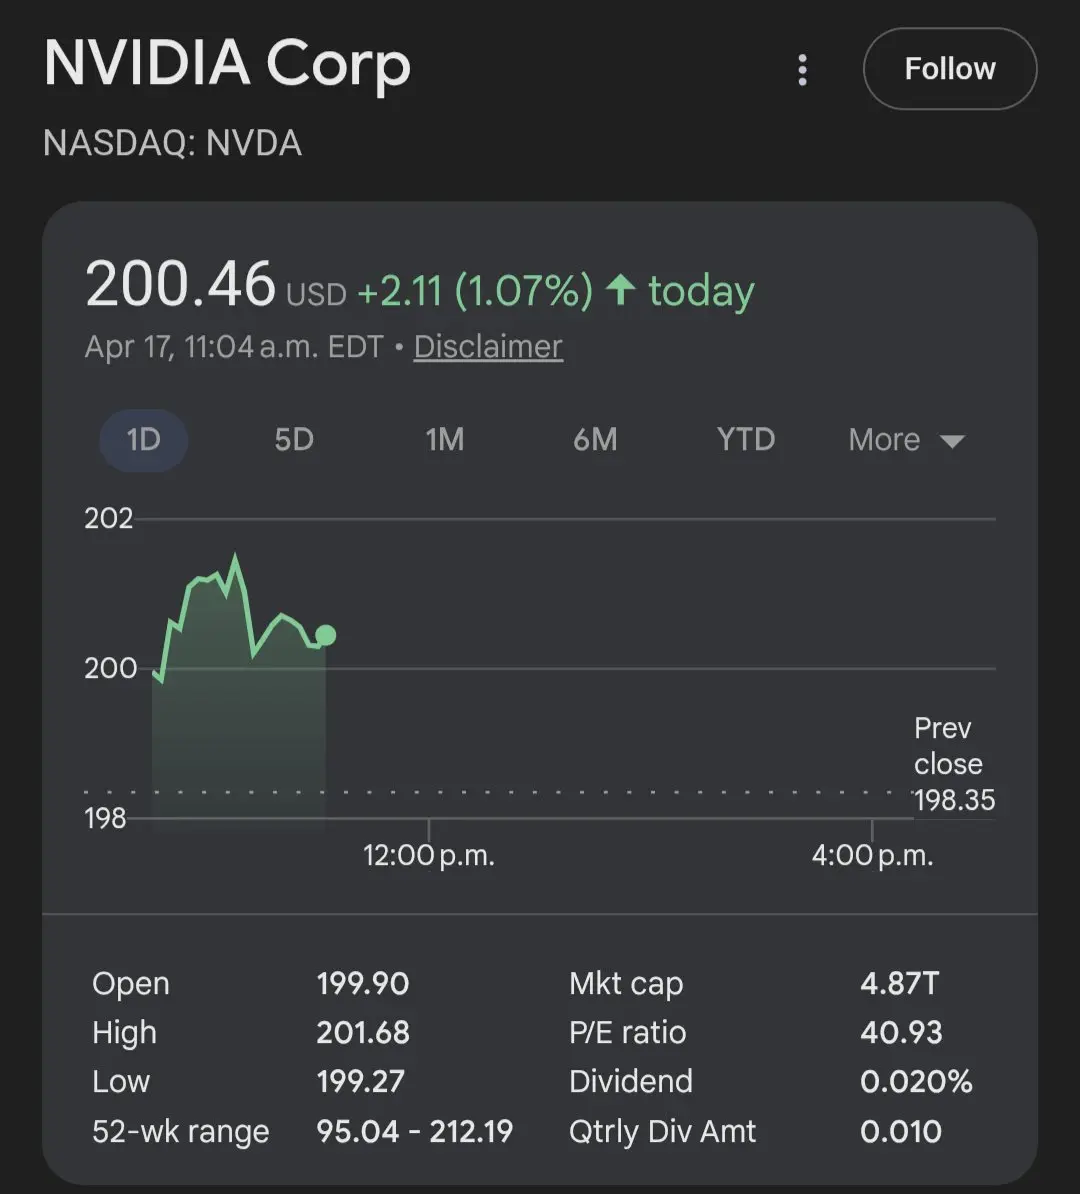
Task: Select the 1D time range tab
Action: (x=143, y=440)
